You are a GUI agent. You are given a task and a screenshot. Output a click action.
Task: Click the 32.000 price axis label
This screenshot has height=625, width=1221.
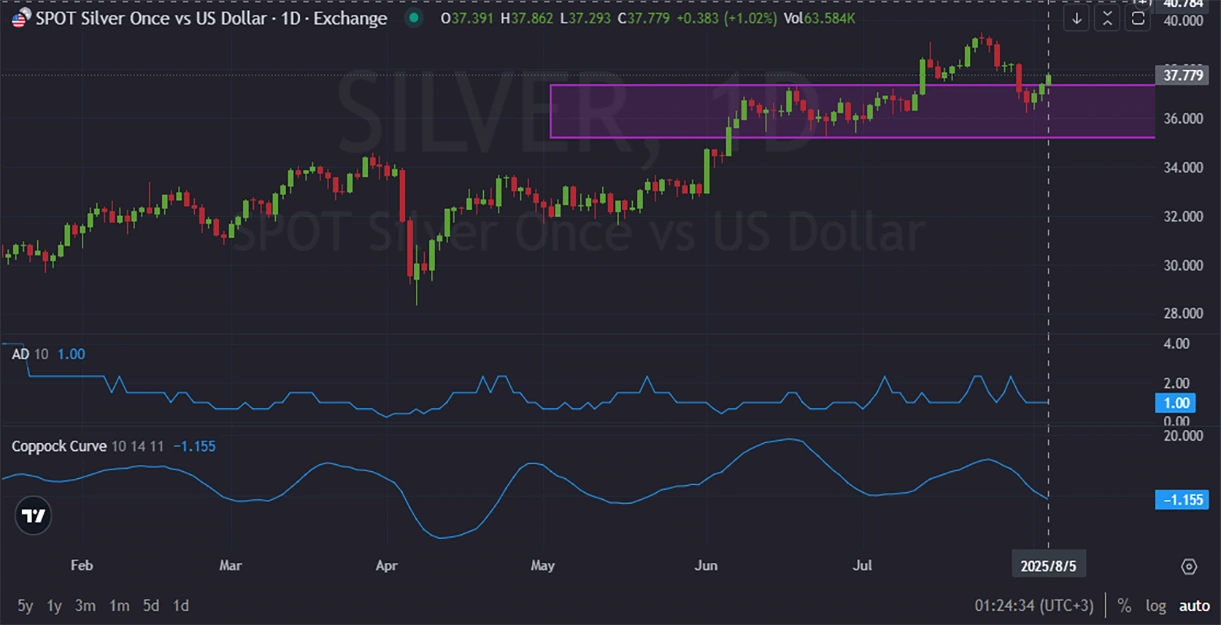(1183, 216)
